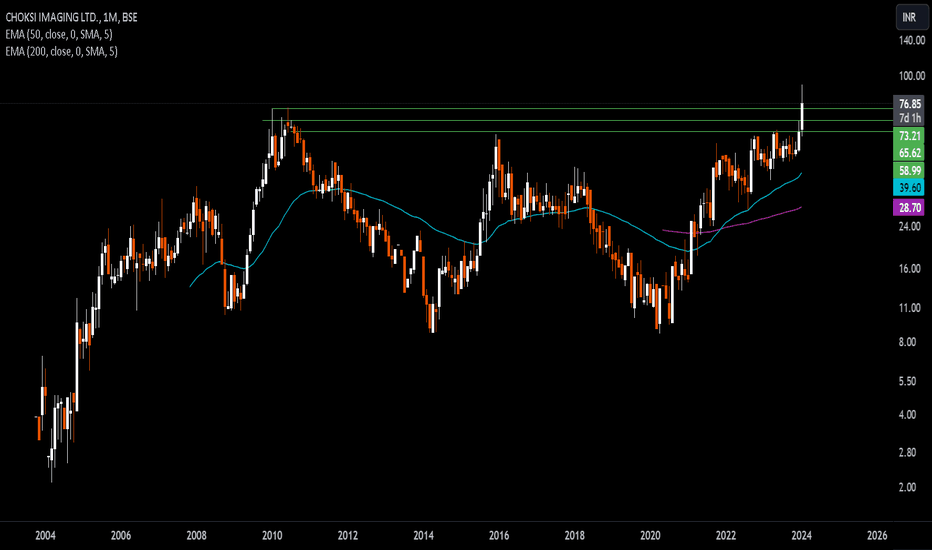Click the 2016 label on time axis
932x550 pixels.
point(499,535)
